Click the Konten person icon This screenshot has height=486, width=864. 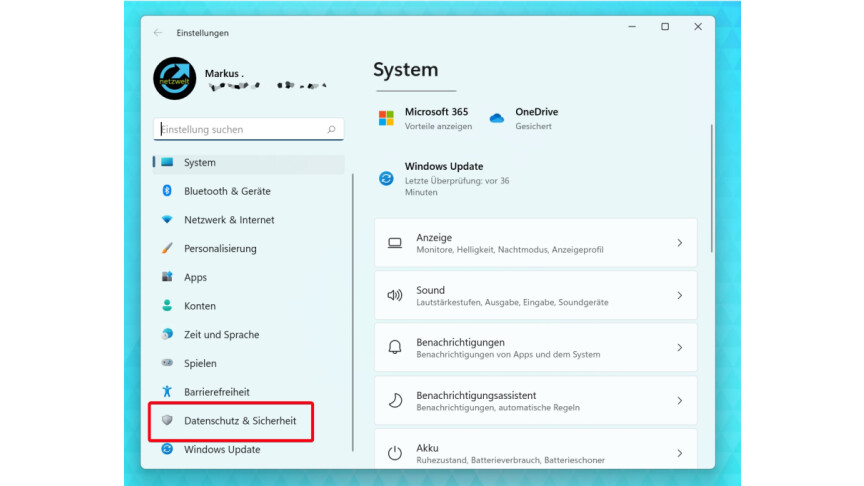point(167,305)
